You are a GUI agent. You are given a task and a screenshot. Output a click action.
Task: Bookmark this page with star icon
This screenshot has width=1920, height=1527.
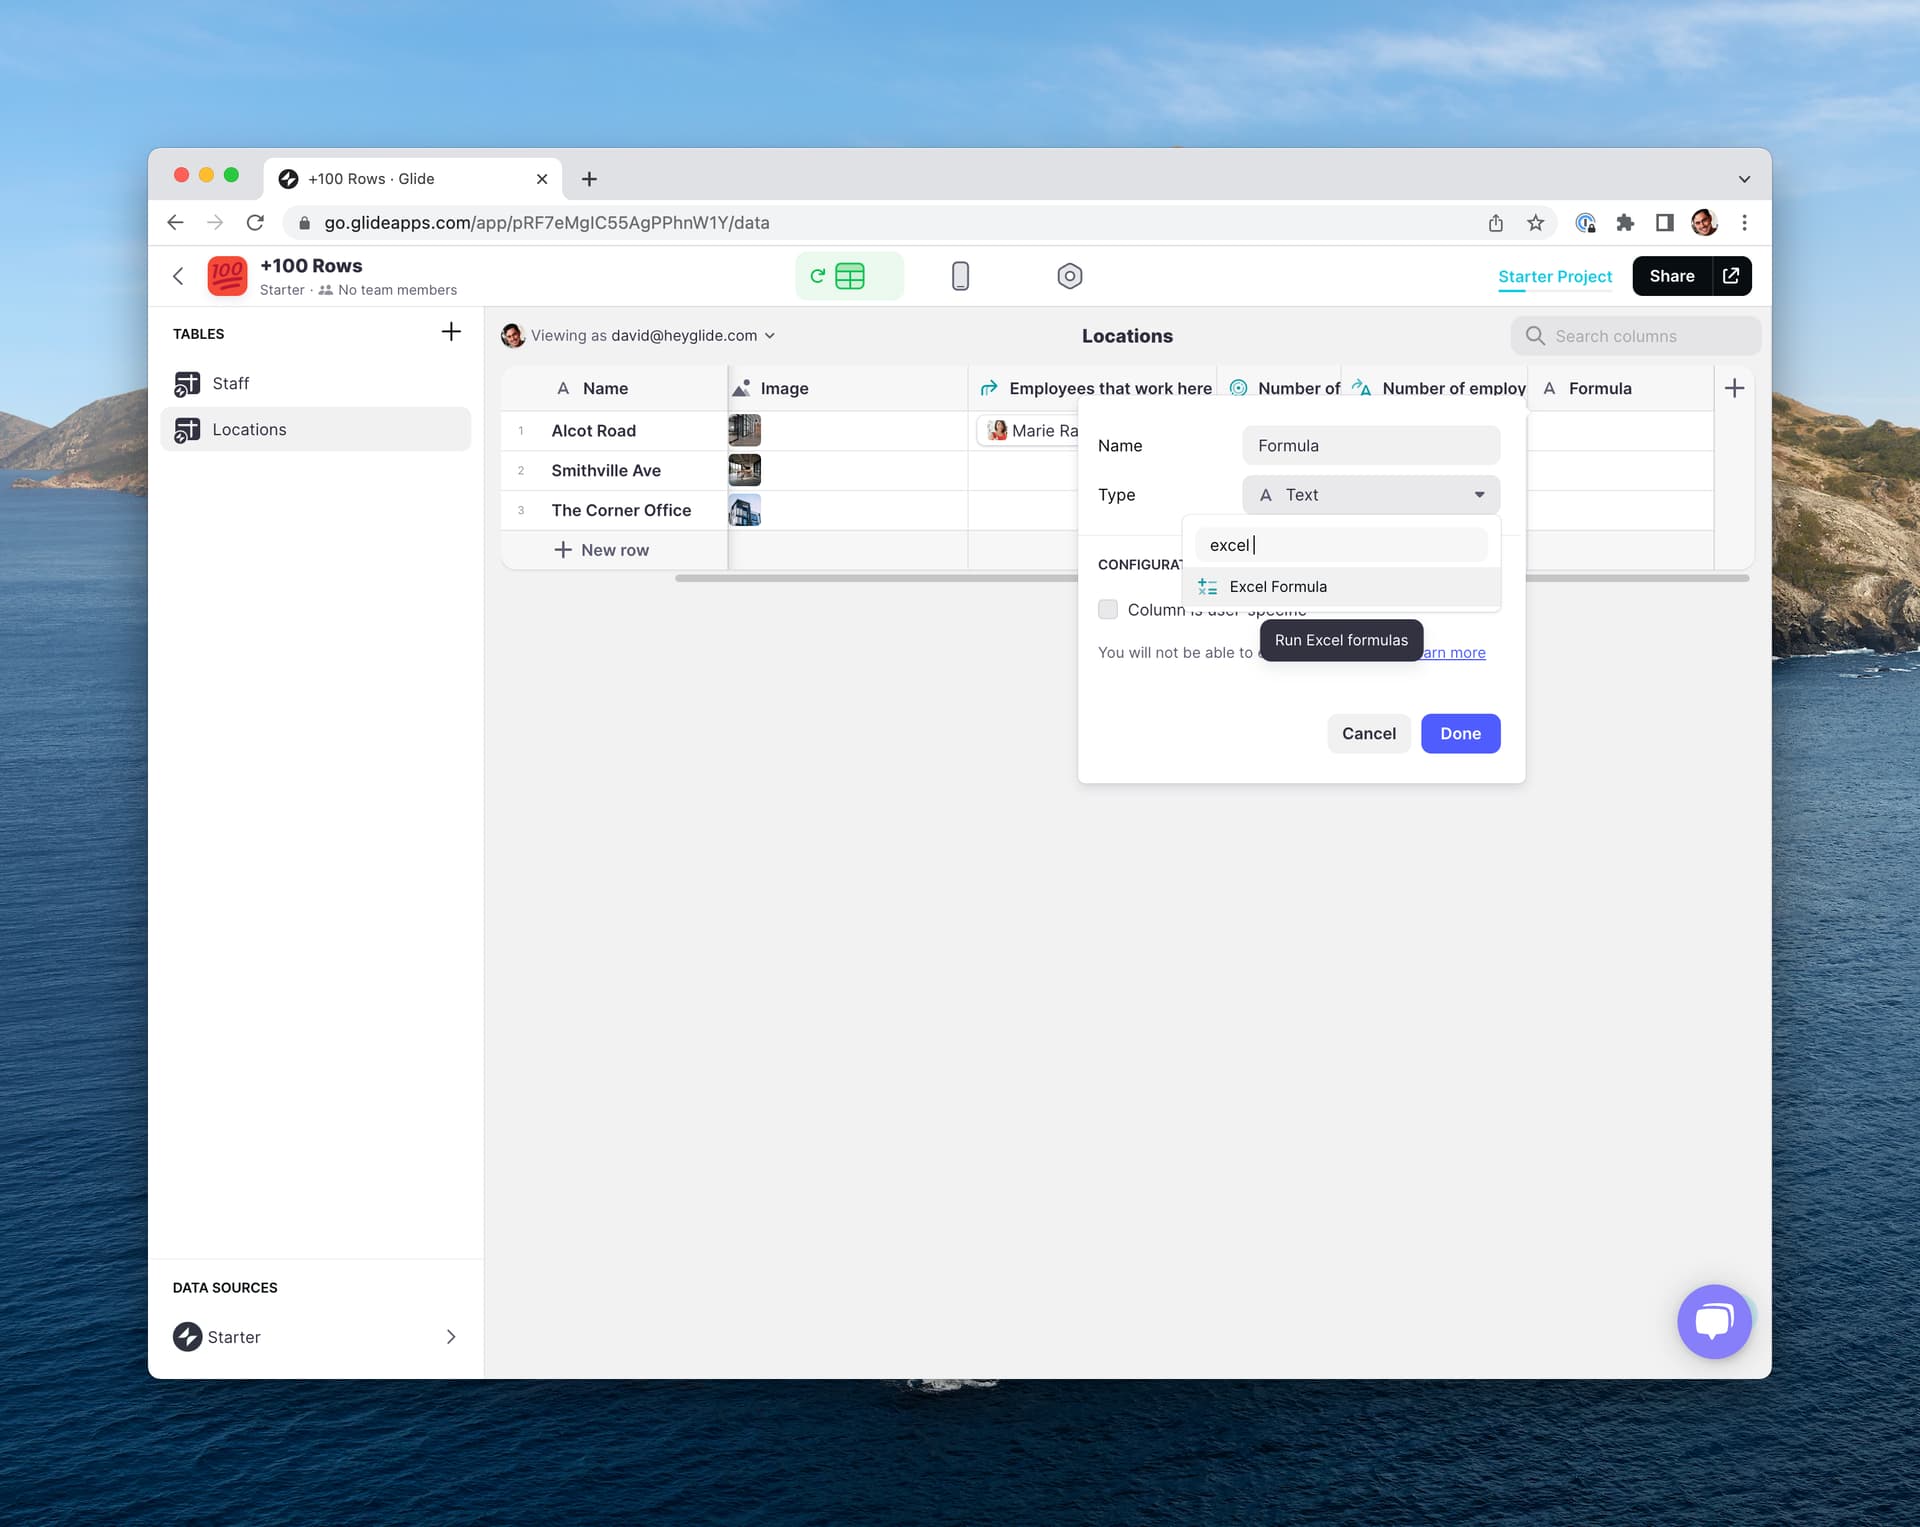(1535, 223)
